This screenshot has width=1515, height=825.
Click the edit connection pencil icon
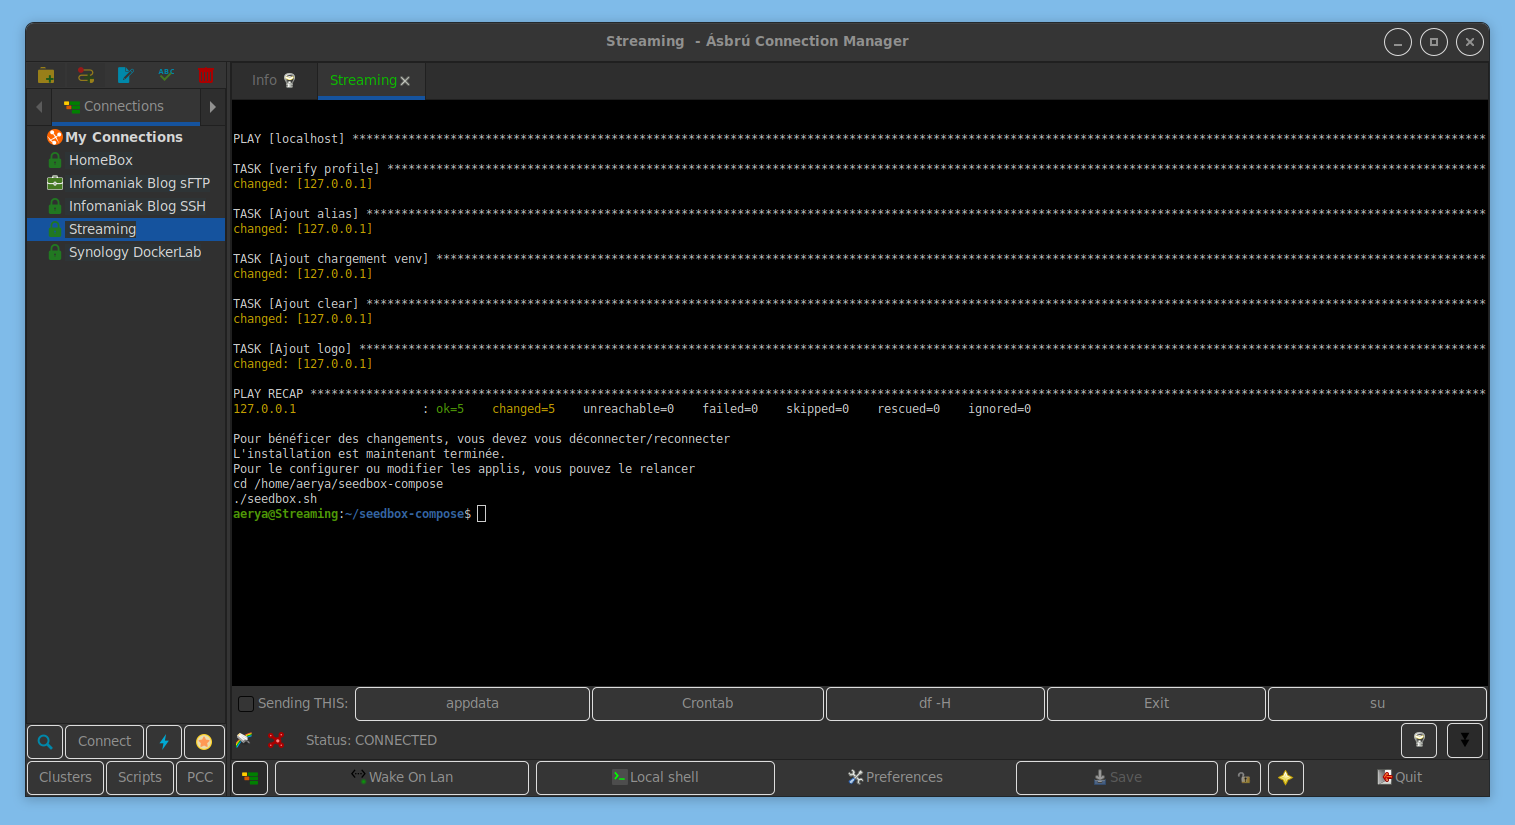(126, 75)
